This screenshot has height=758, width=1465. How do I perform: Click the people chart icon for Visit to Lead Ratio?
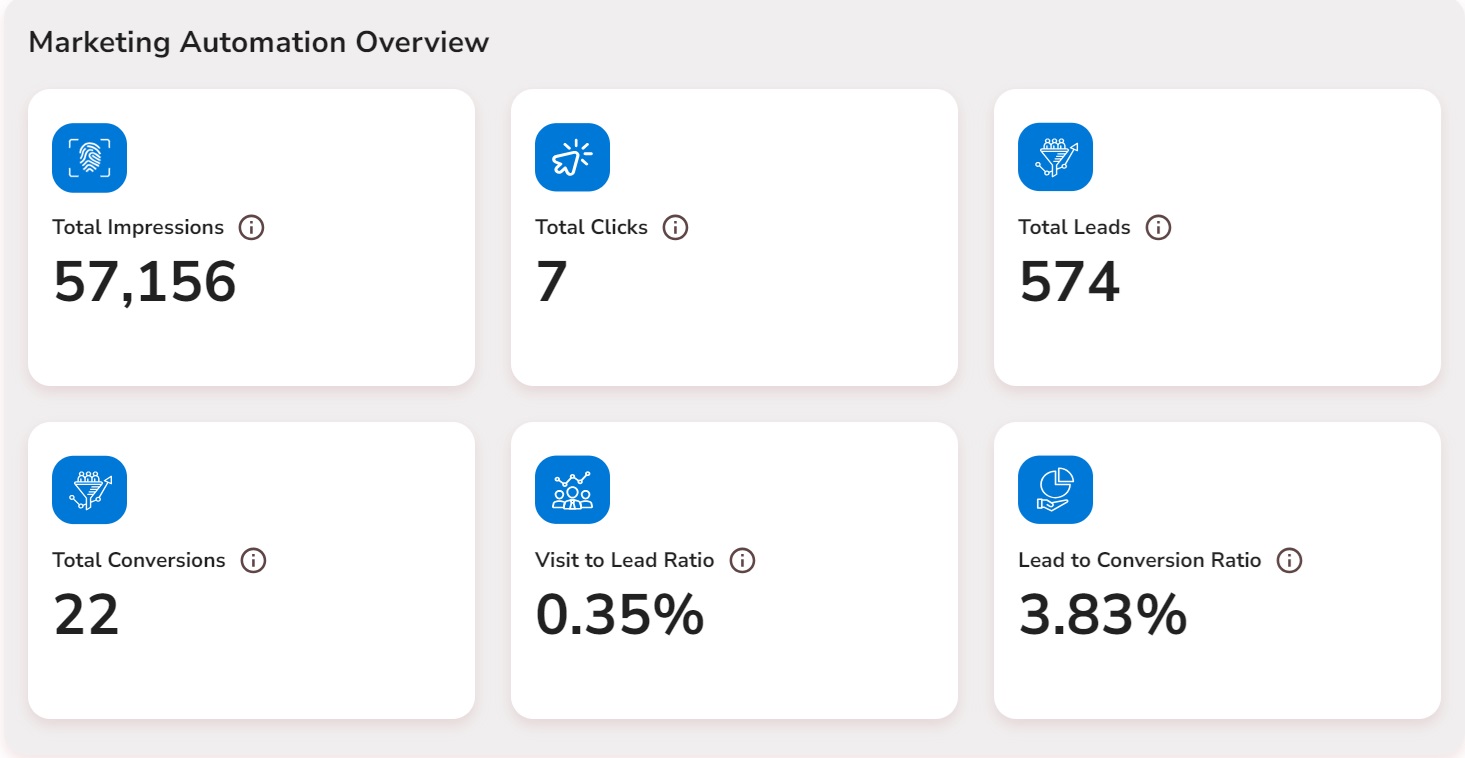click(572, 490)
